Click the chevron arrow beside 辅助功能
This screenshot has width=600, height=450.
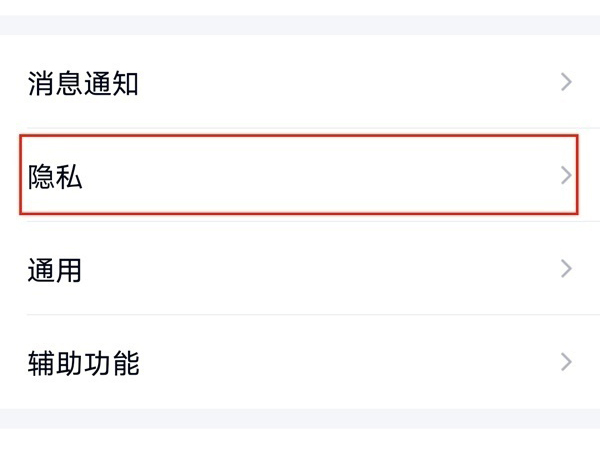(x=566, y=361)
